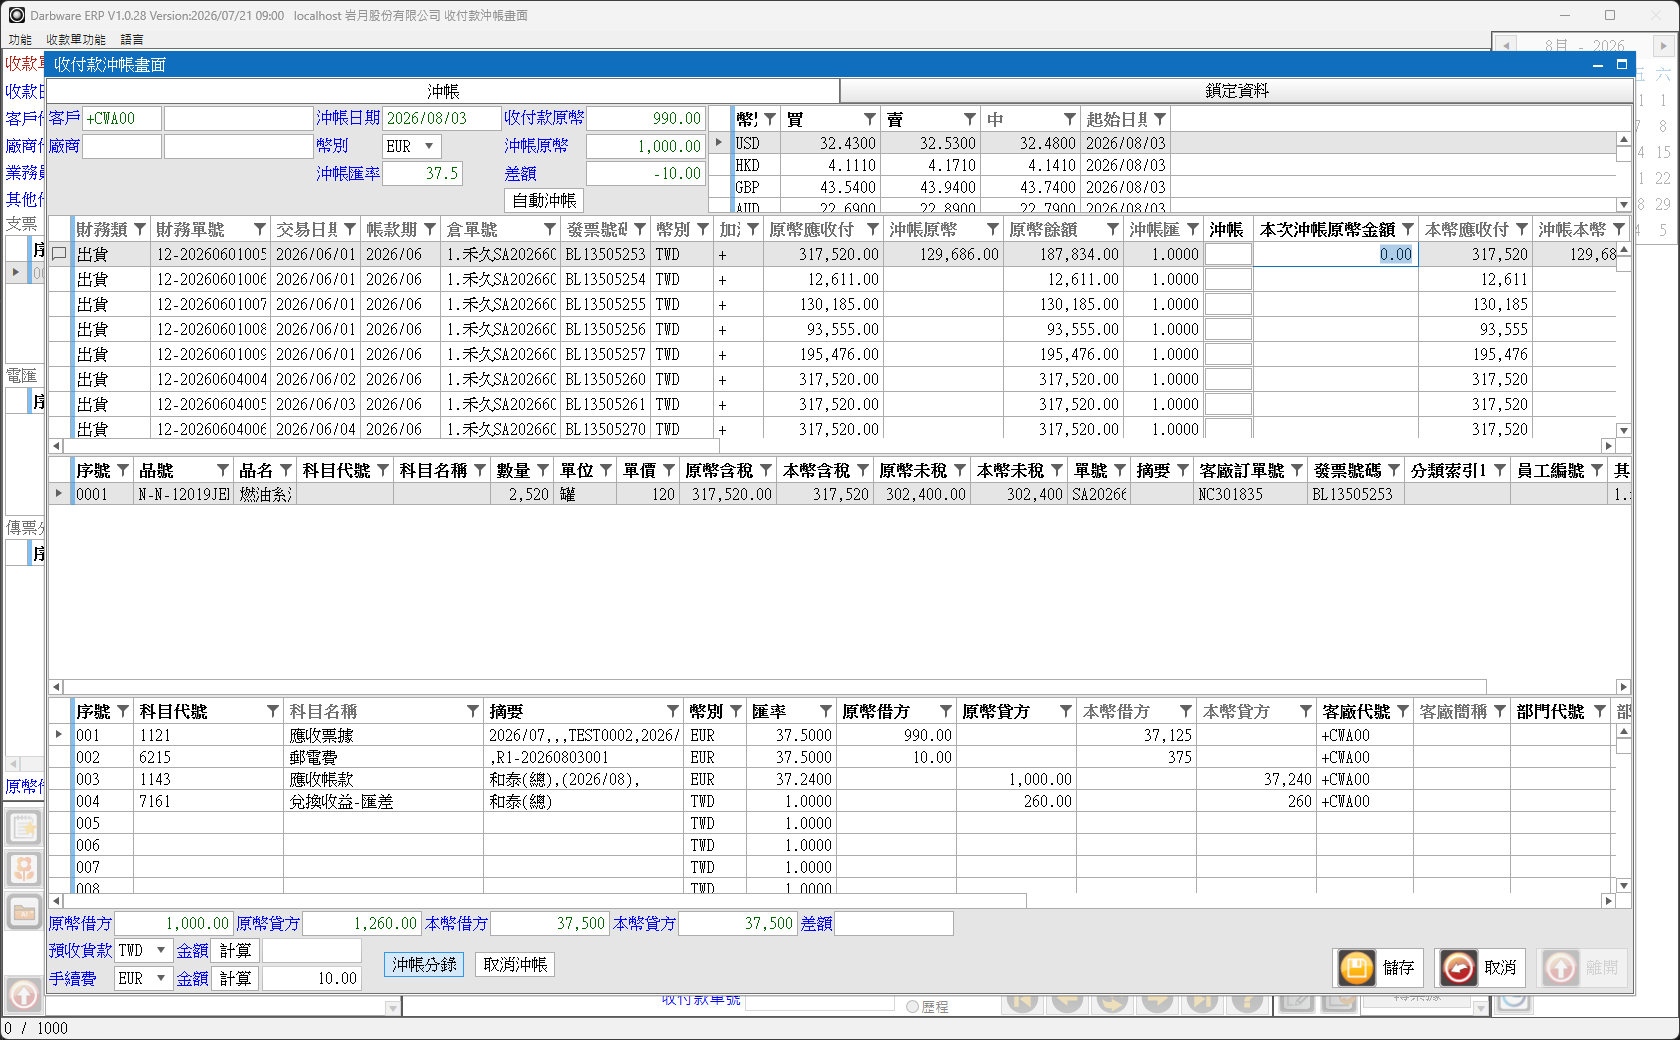Viewport: 1680px width, 1040px height.
Task: Click the 沖帳日期 date field
Action: tap(442, 118)
